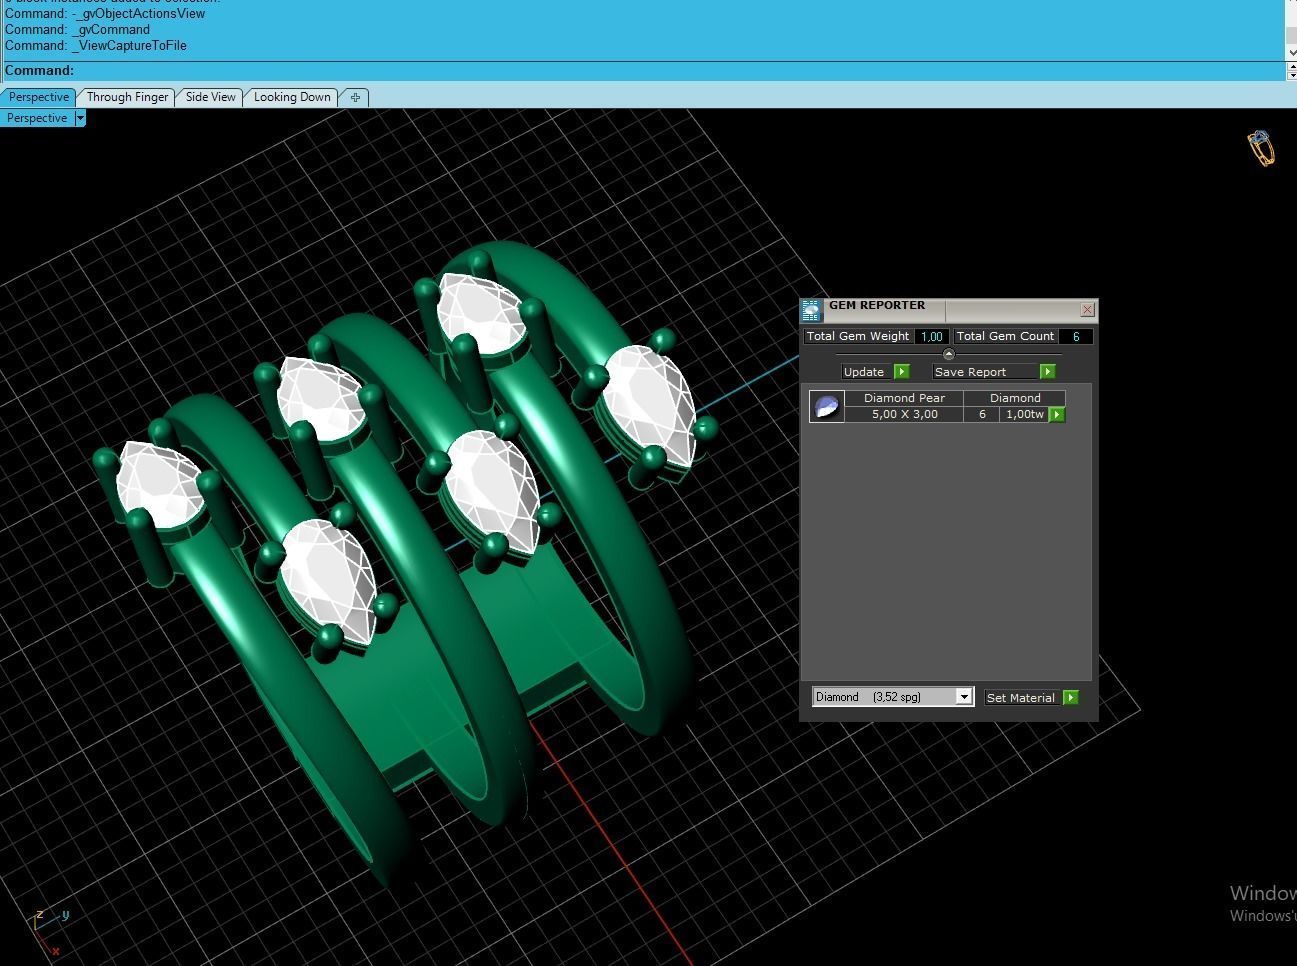Viewport: 1297px width, 966px height.
Task: Click the Gem Reporter title bar
Action: tap(948, 310)
